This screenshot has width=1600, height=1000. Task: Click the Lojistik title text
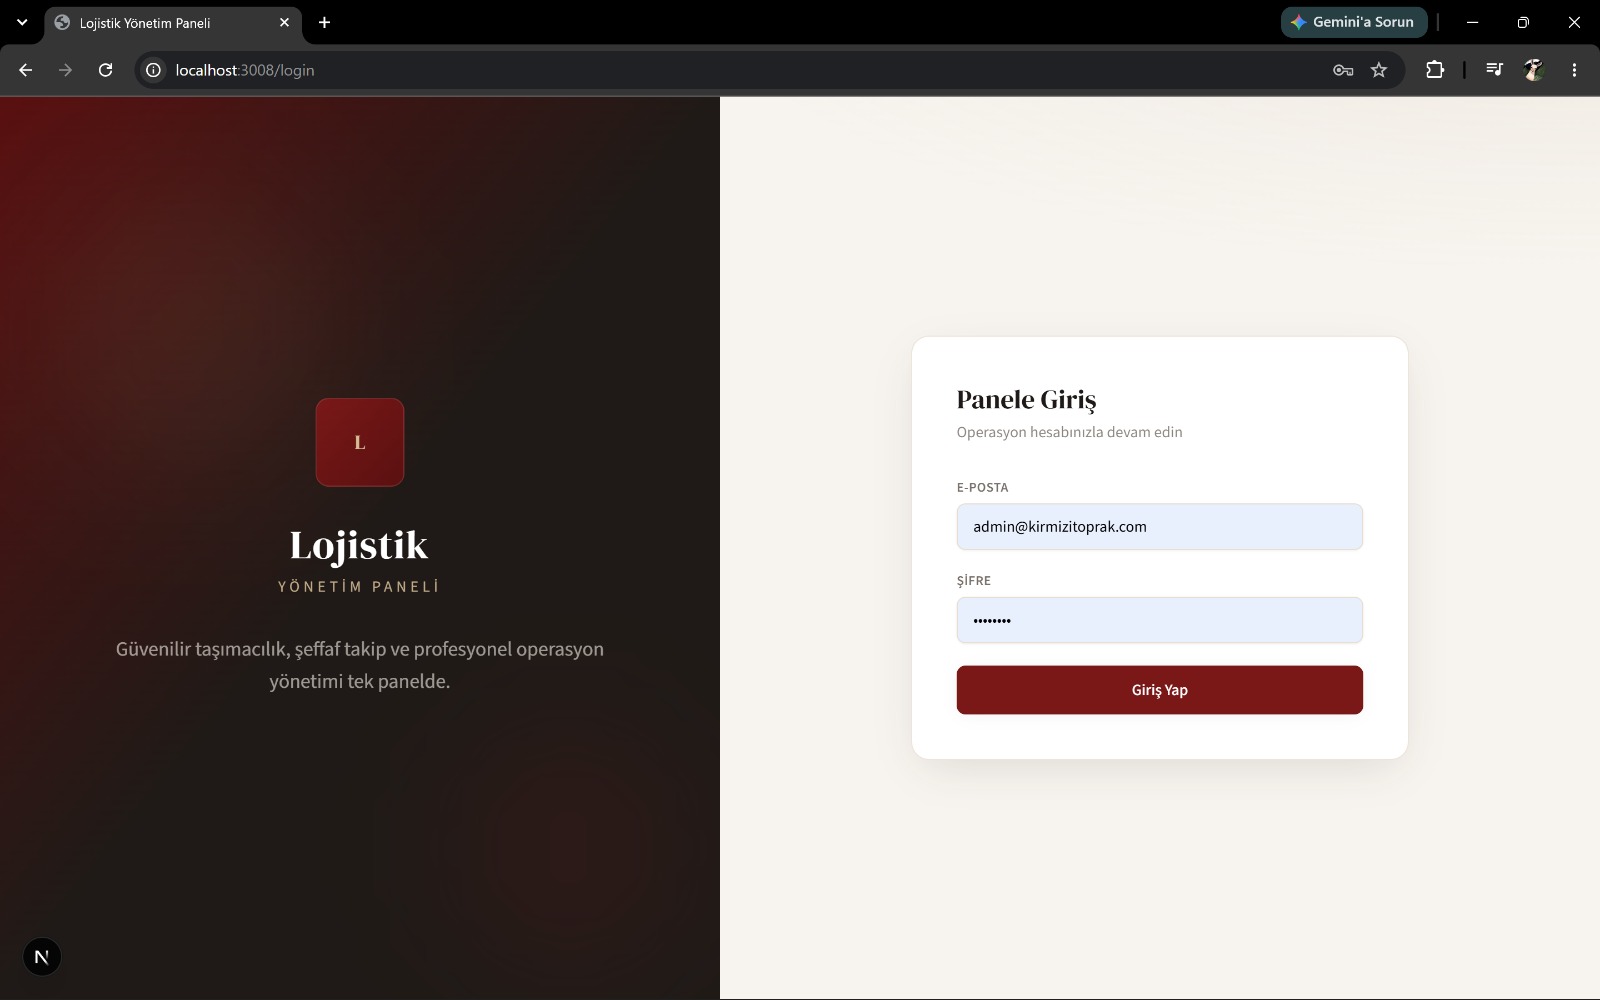359,546
